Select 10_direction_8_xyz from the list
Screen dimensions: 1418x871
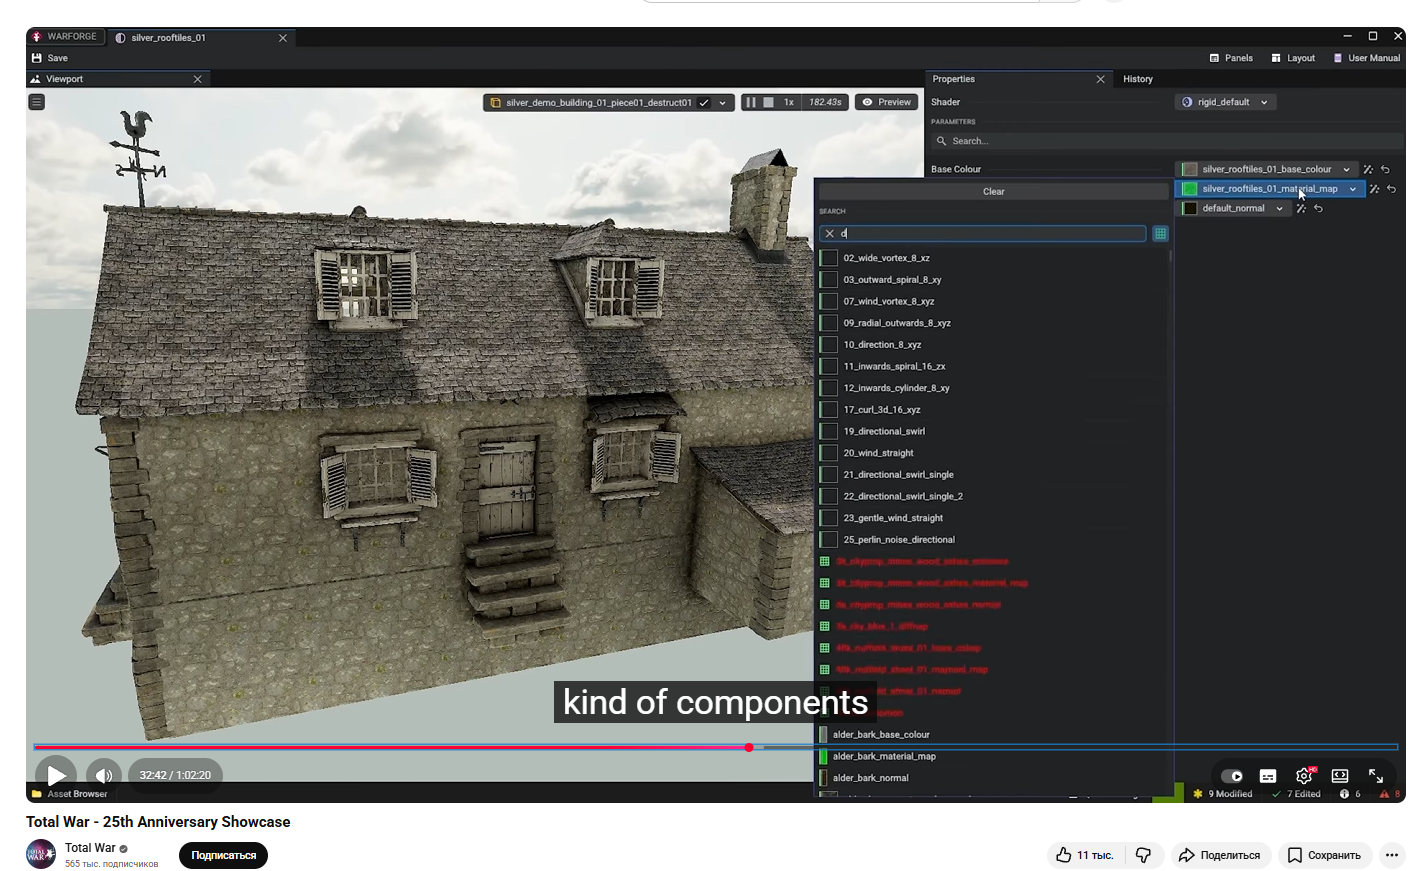pyautogui.click(x=882, y=345)
